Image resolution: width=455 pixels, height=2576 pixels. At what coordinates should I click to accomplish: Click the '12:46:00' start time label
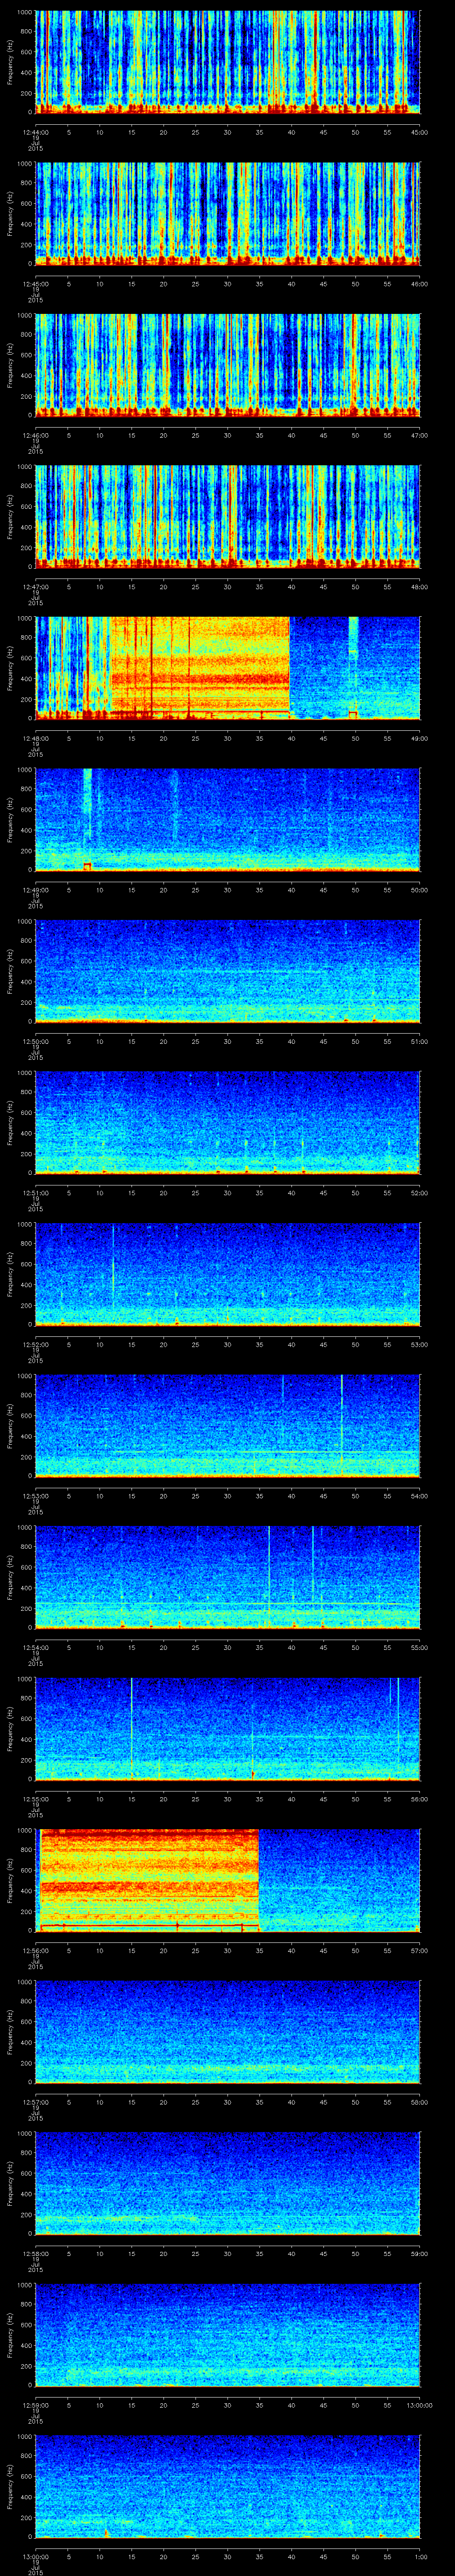35,436
